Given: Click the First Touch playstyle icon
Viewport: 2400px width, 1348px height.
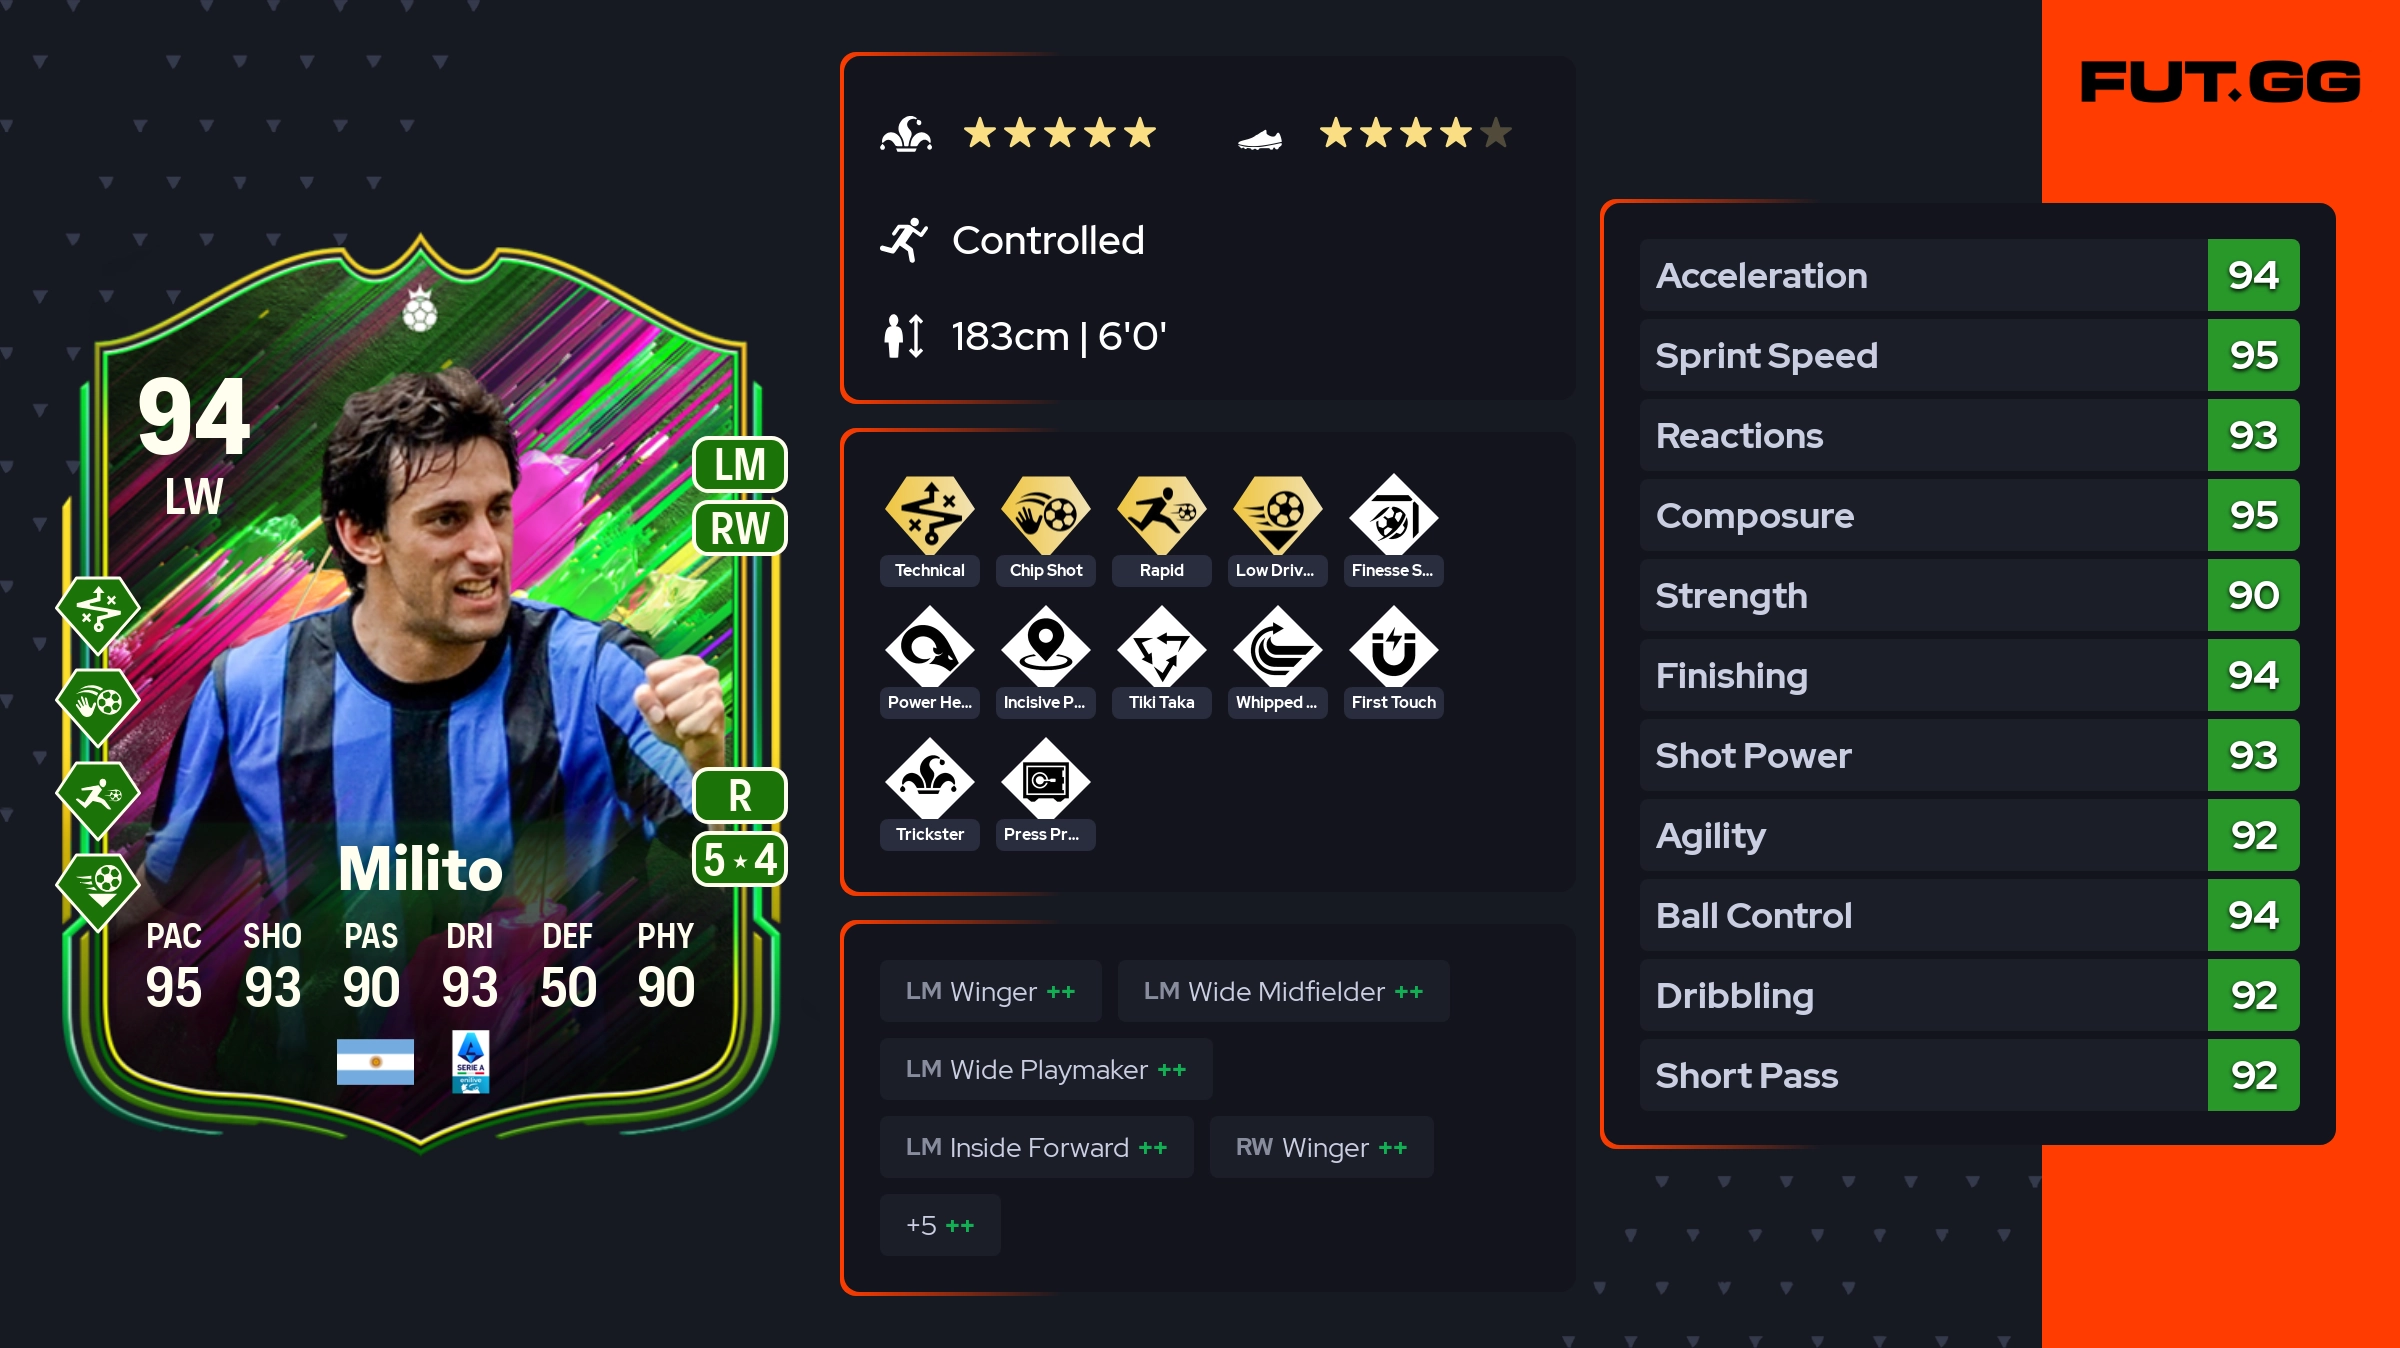Looking at the screenshot, I should [1393, 648].
